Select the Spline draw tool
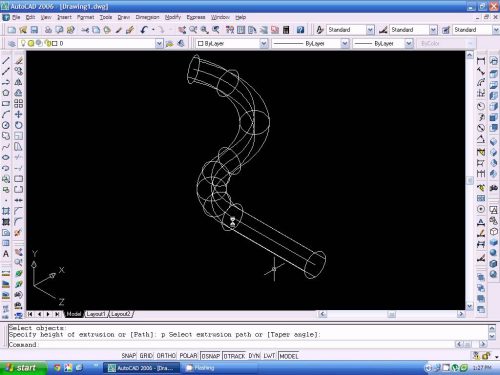 click(x=6, y=147)
